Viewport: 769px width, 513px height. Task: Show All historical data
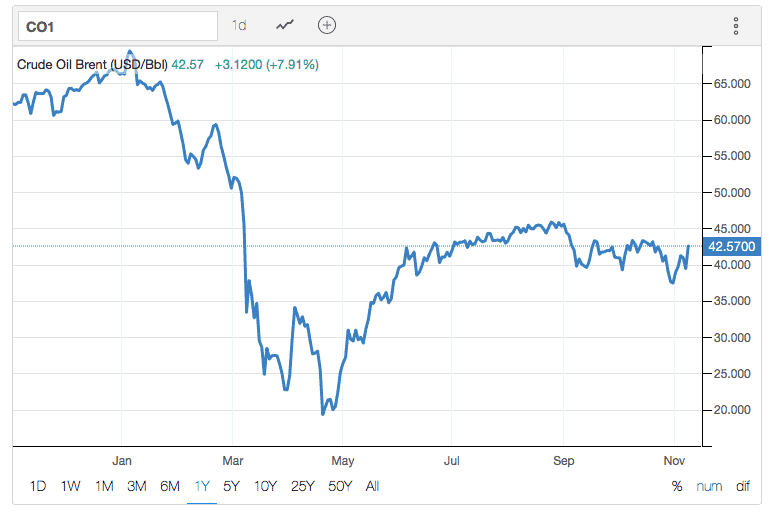(x=372, y=487)
